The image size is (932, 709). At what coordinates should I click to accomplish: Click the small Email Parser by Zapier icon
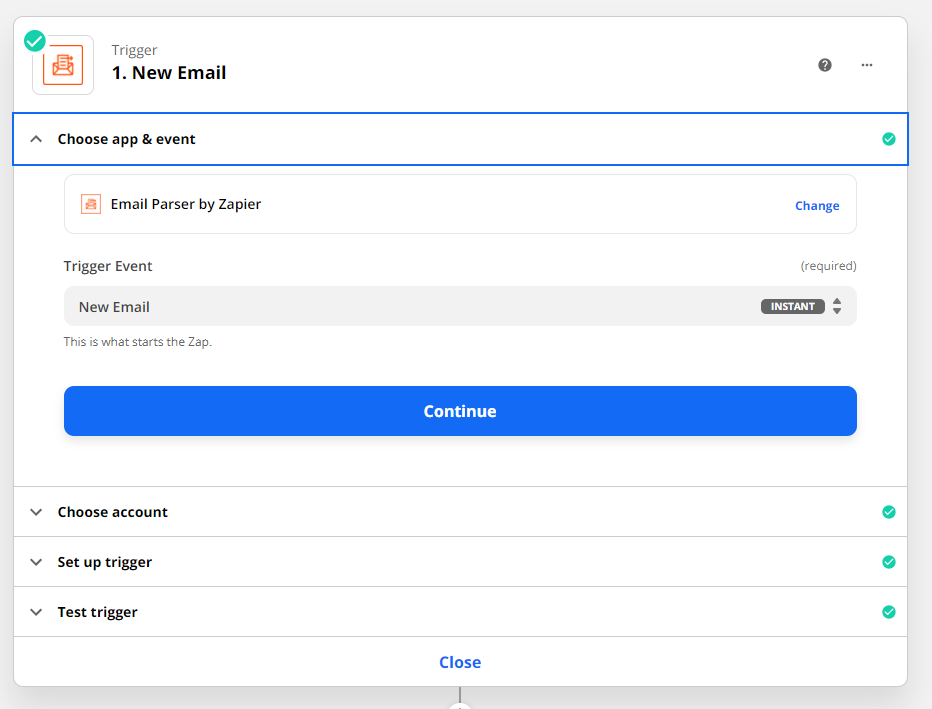(91, 204)
